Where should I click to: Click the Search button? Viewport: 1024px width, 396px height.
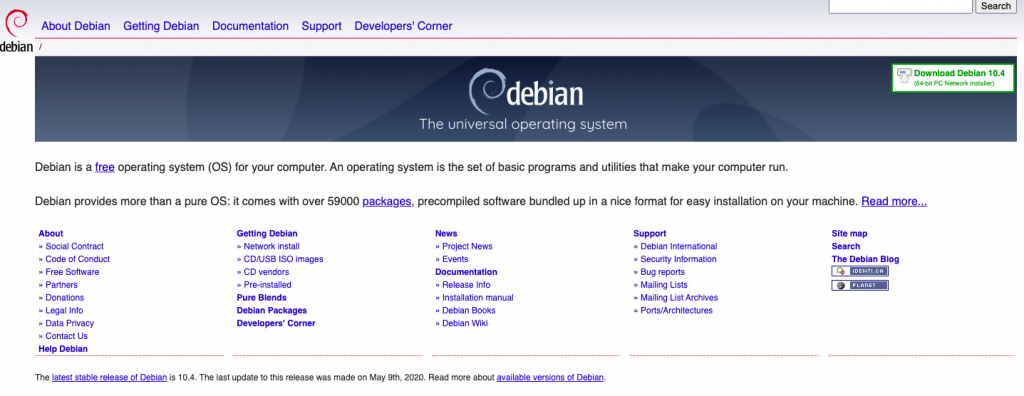(x=996, y=6)
